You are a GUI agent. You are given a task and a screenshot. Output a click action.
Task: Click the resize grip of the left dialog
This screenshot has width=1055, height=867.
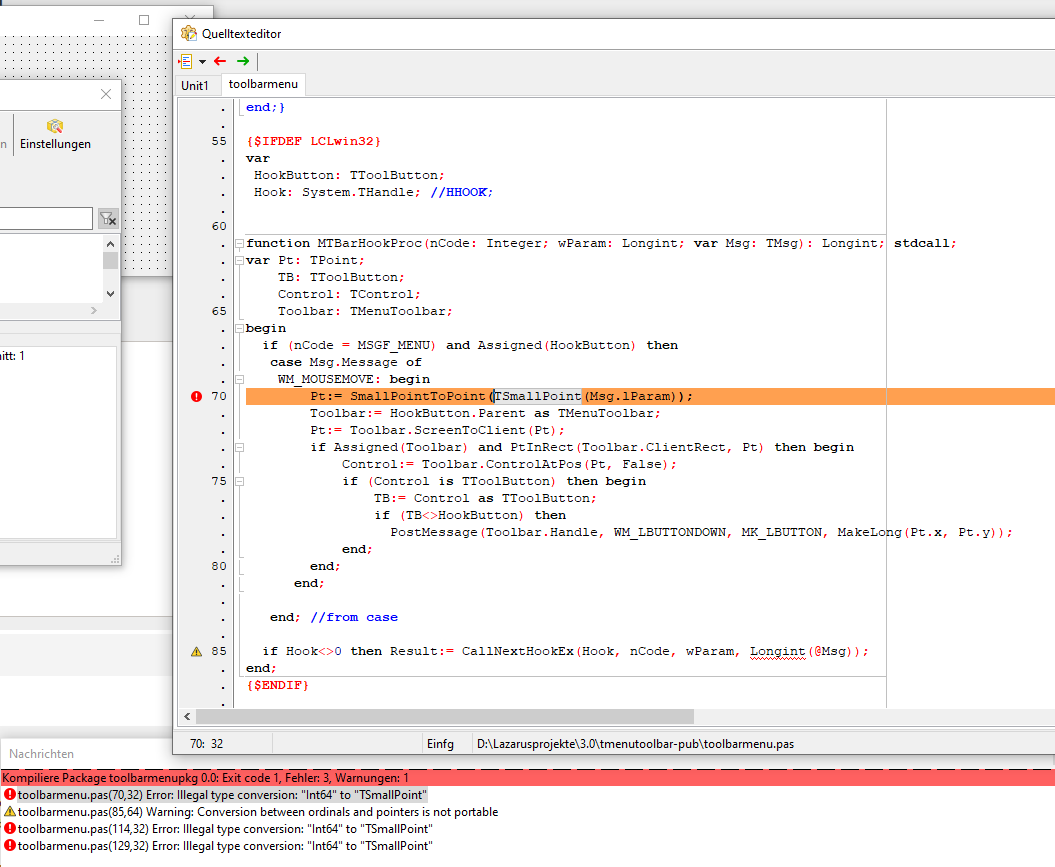115,559
